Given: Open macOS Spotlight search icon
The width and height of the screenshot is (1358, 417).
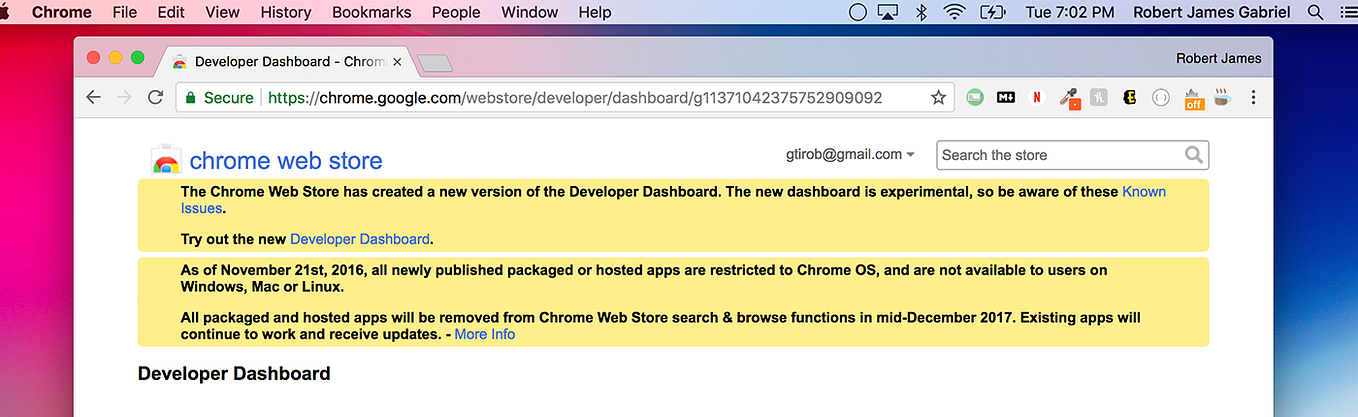Looking at the screenshot, I should click(x=1315, y=12).
